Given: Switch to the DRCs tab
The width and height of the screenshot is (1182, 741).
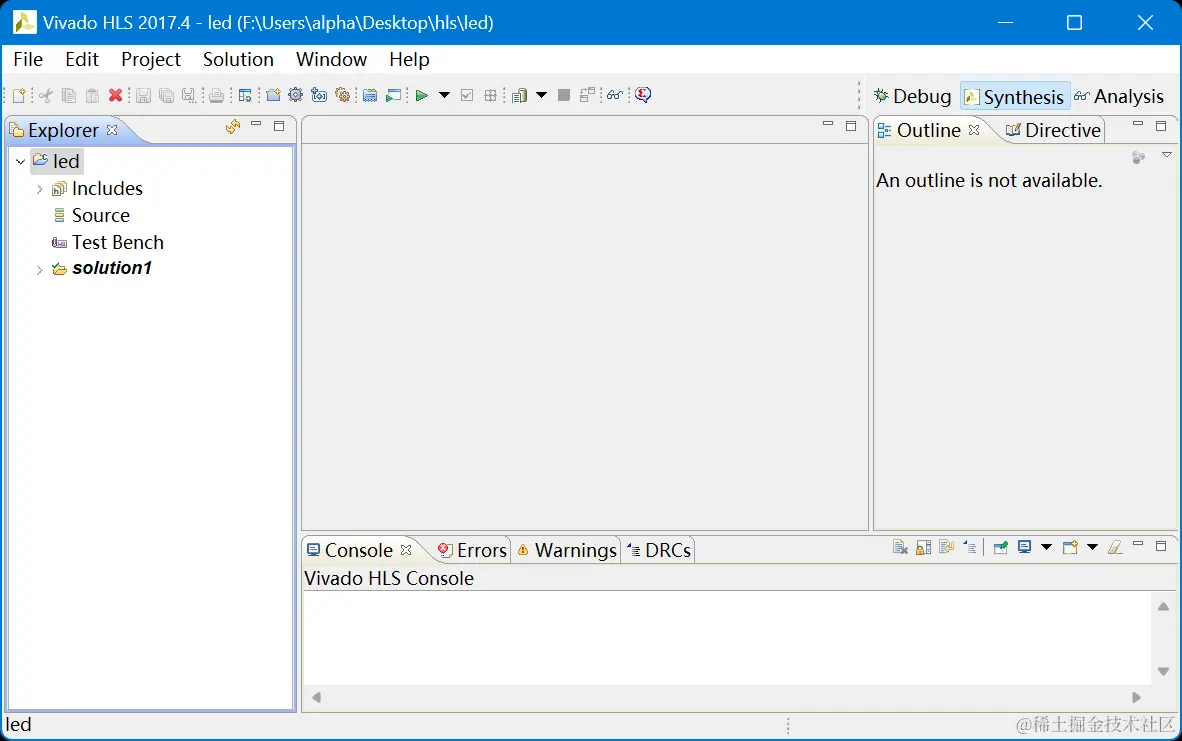Looking at the screenshot, I should [659, 550].
